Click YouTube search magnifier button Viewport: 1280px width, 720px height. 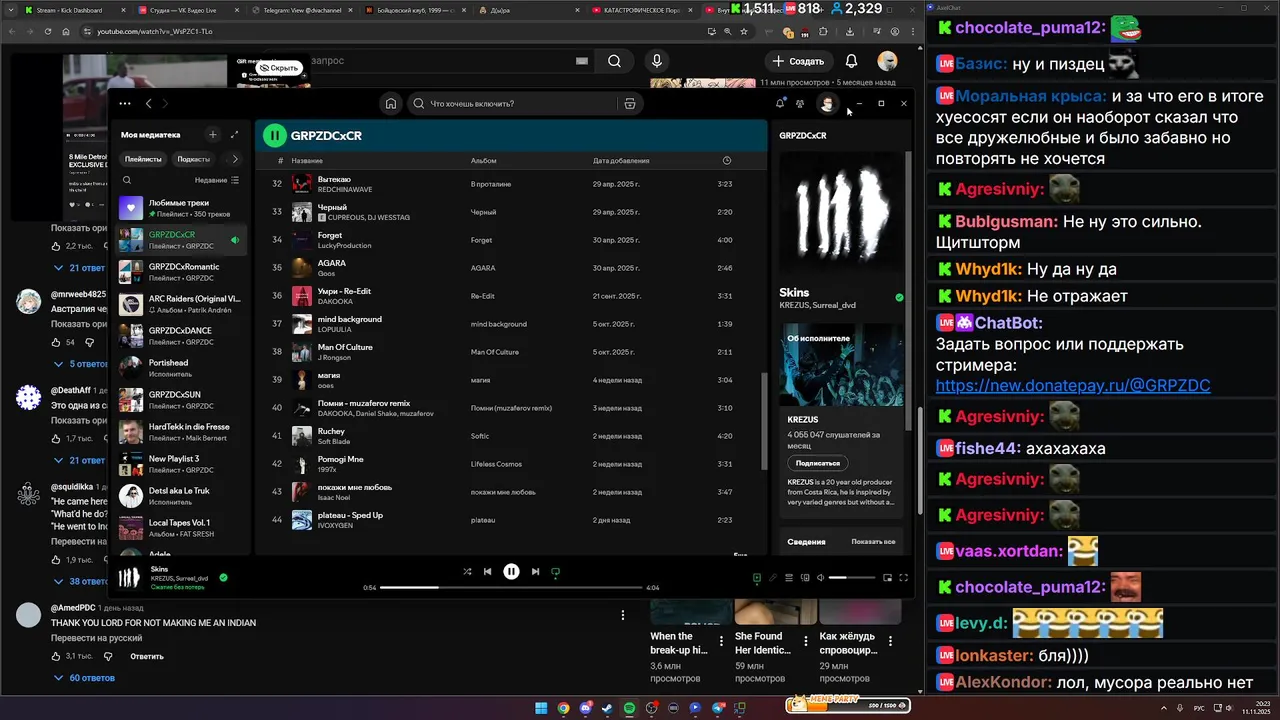[x=614, y=61]
